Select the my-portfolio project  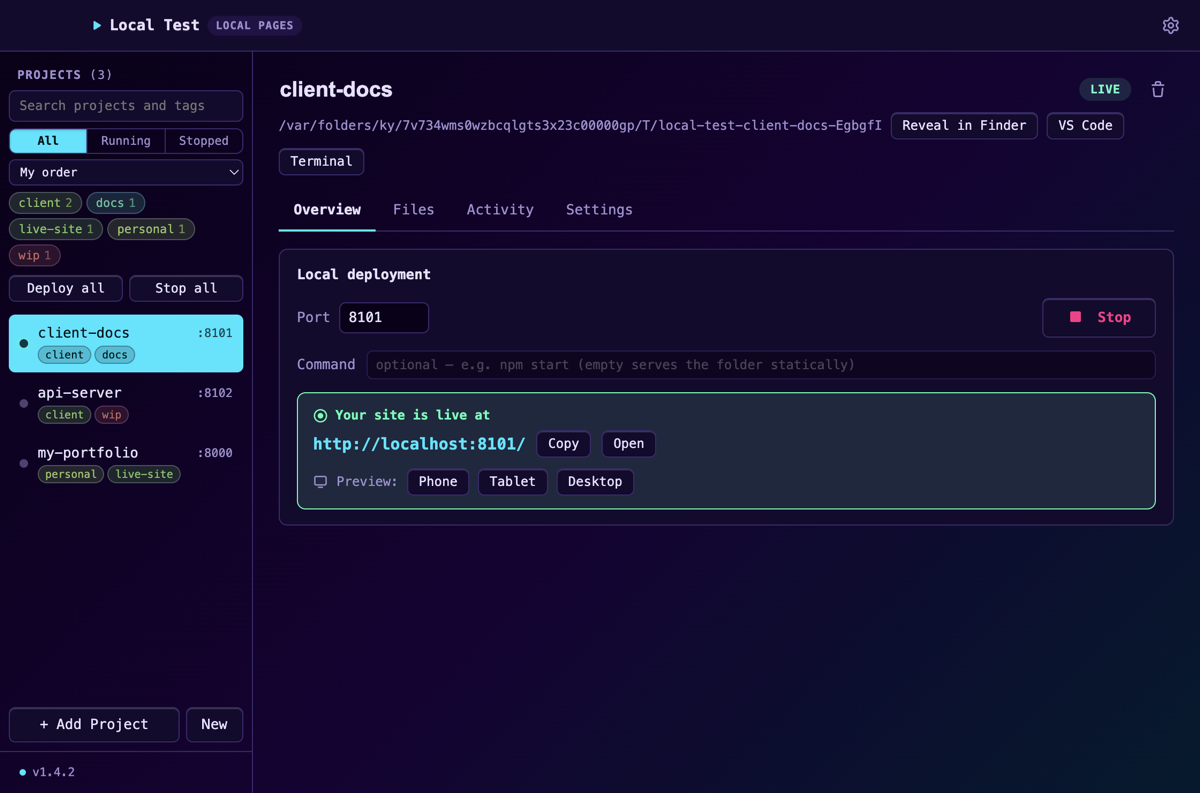click(x=126, y=463)
